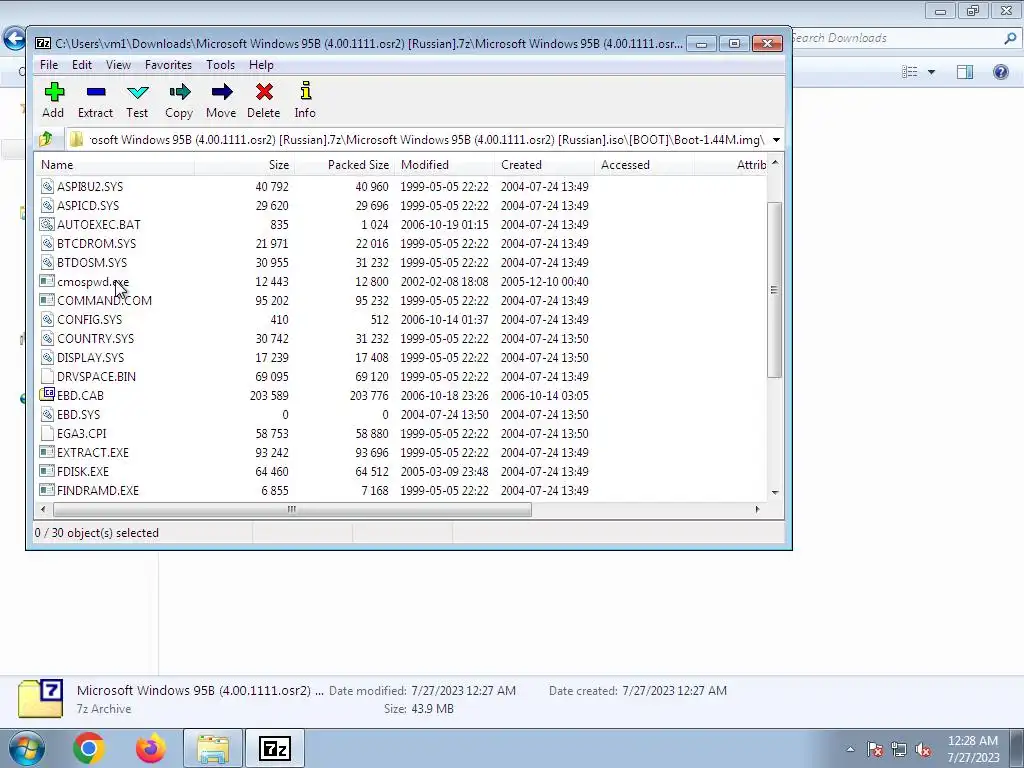Select the EBD.CAB cabinet file icon
Screen dimensions: 1024x768
(47, 395)
